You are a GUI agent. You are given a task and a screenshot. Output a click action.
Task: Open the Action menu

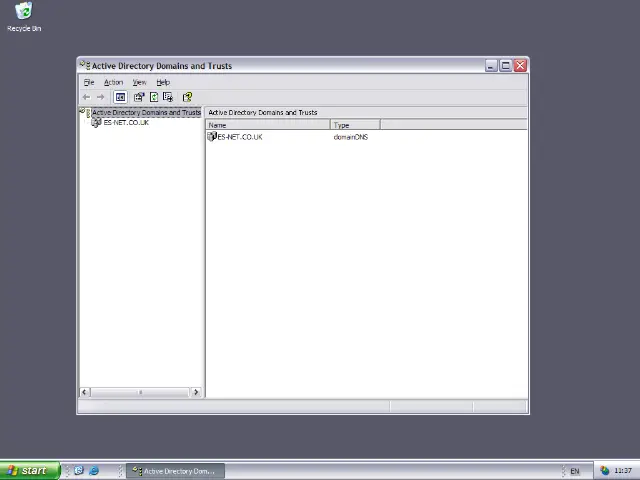click(113, 82)
